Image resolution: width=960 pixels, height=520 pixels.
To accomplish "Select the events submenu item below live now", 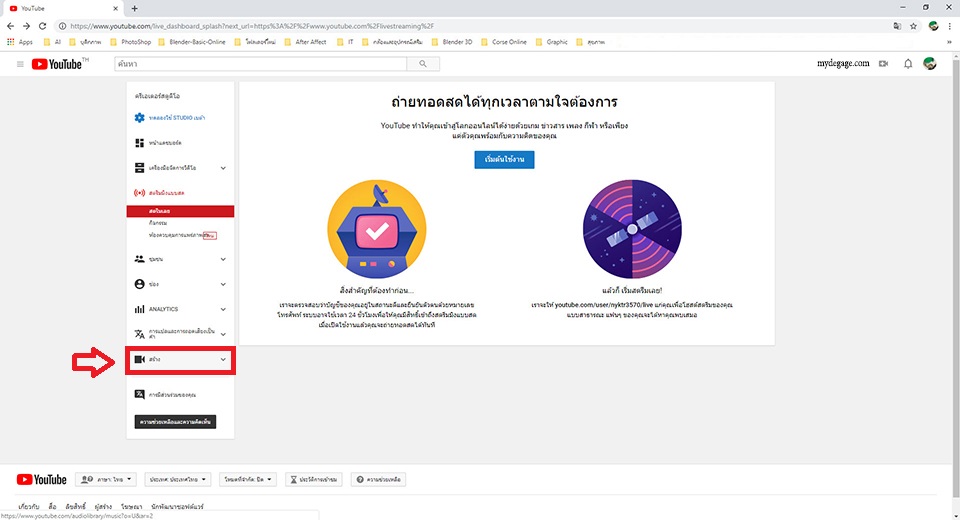I will (x=158, y=223).
